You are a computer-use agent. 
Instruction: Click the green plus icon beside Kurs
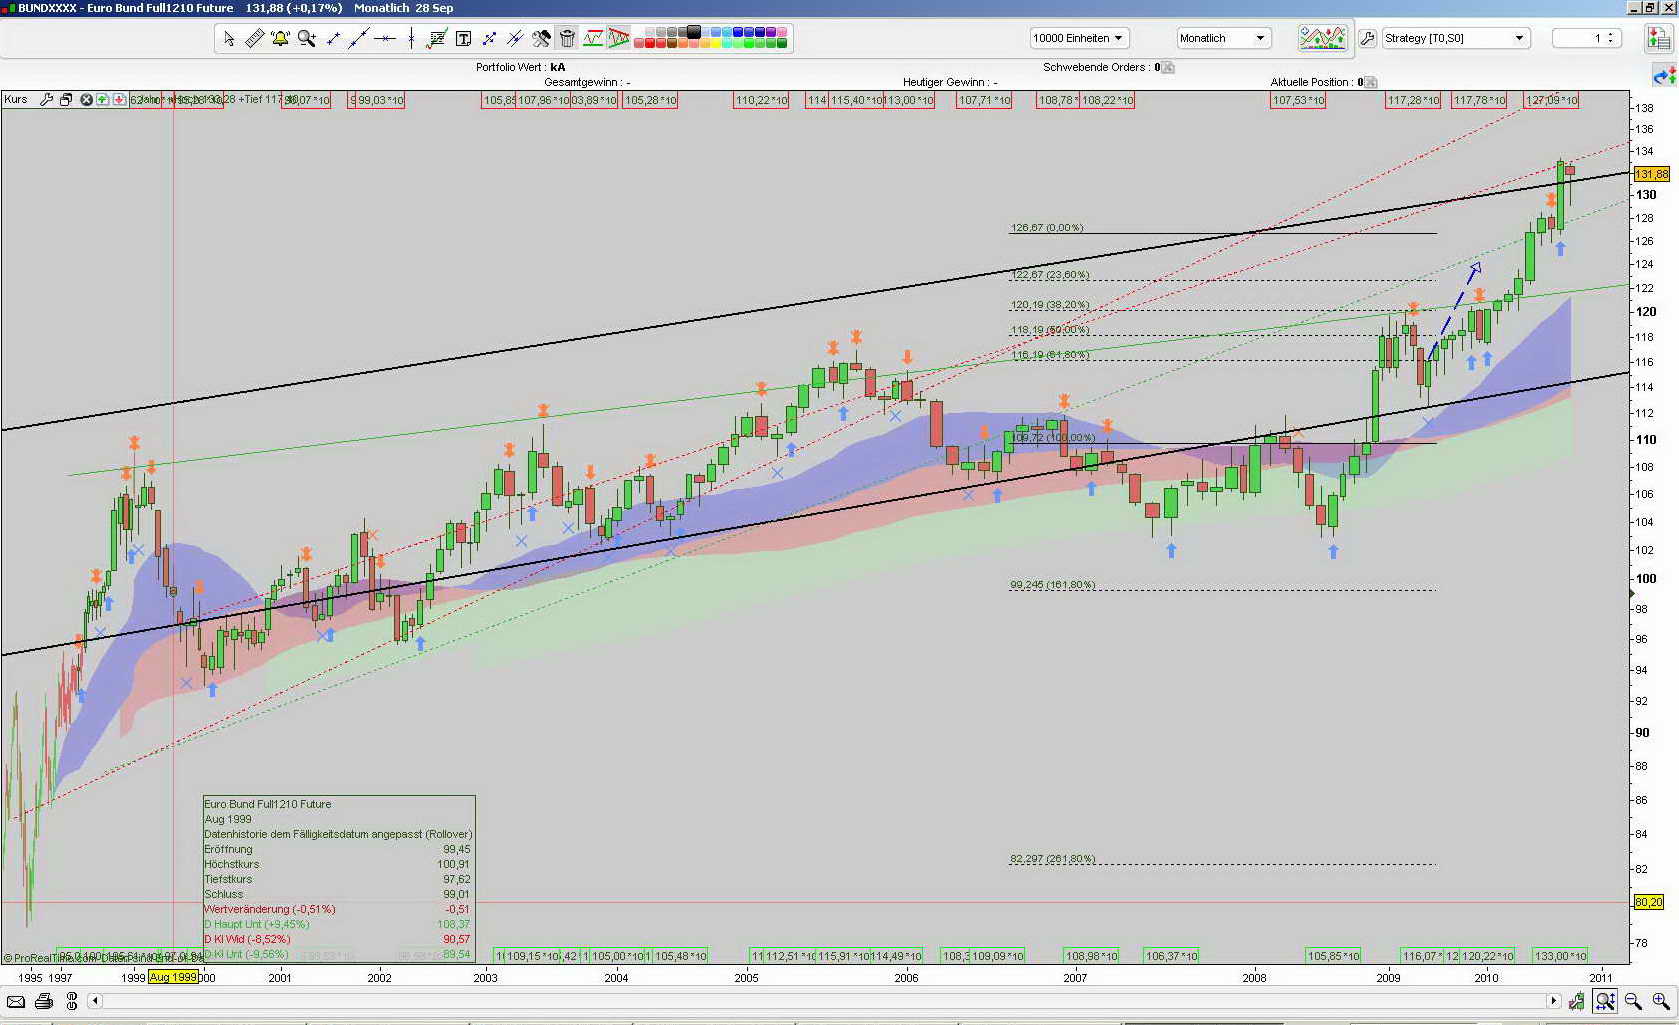click(x=102, y=99)
